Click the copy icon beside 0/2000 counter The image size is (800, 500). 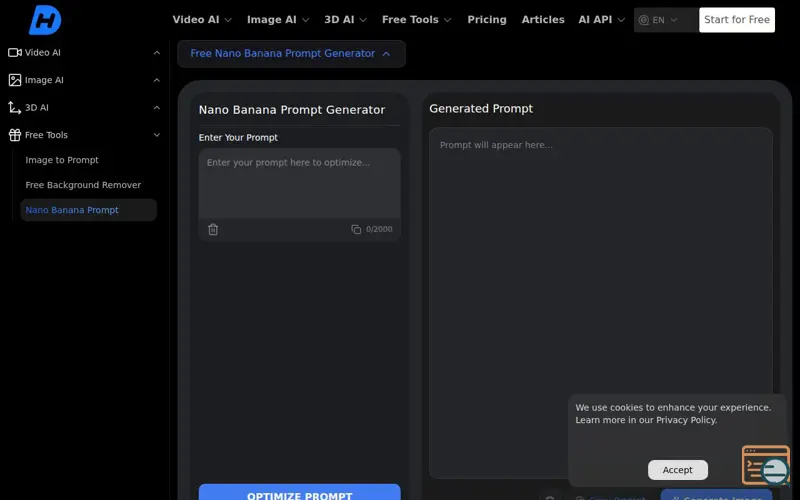coord(356,230)
